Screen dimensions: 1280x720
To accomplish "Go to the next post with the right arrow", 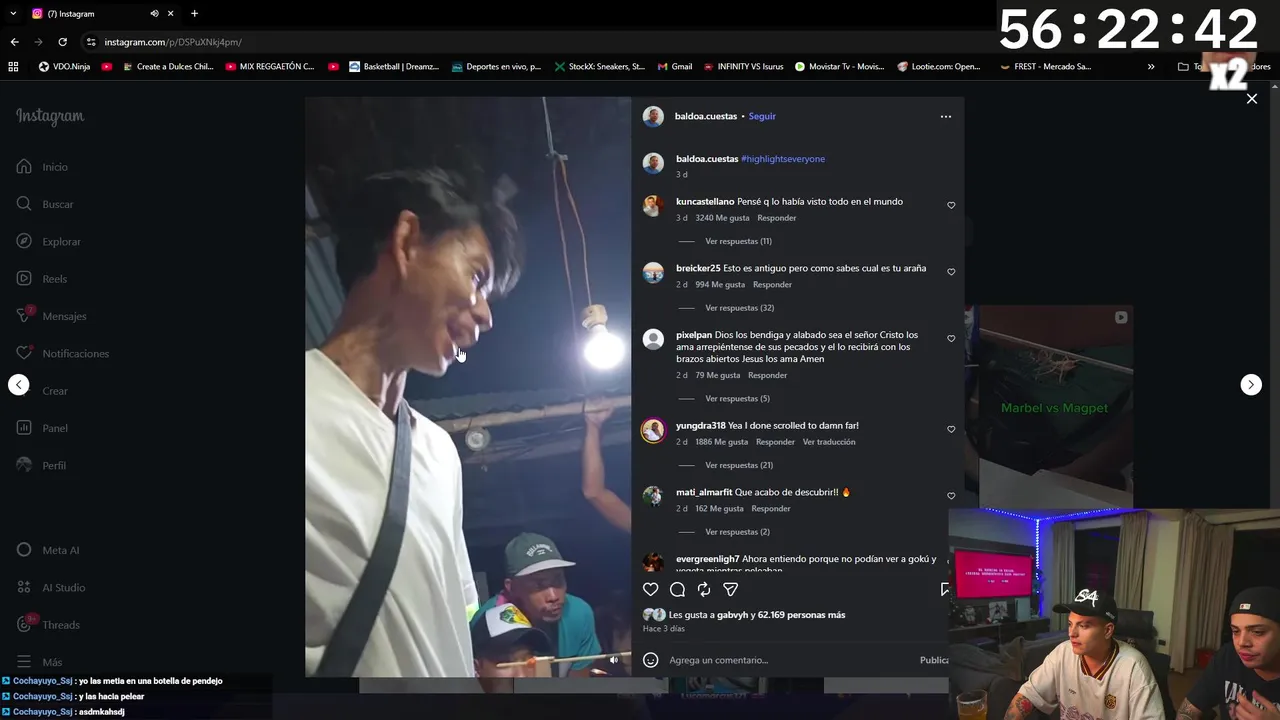I will (x=1251, y=385).
